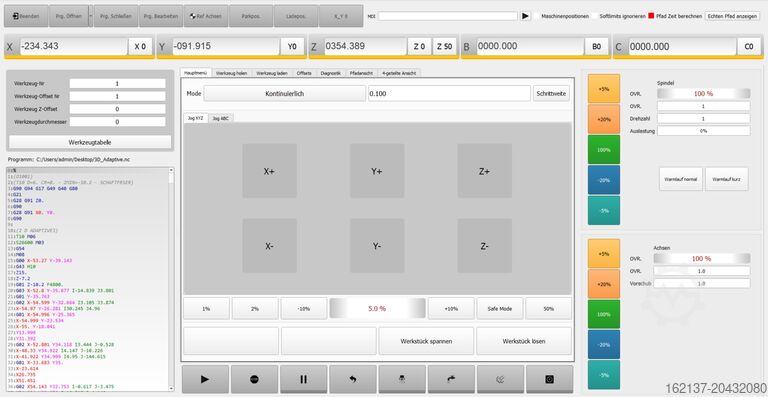The height and width of the screenshot is (397, 768).
Task: Click the Werkzeug-Nr input field
Action: pyautogui.click(x=117, y=84)
